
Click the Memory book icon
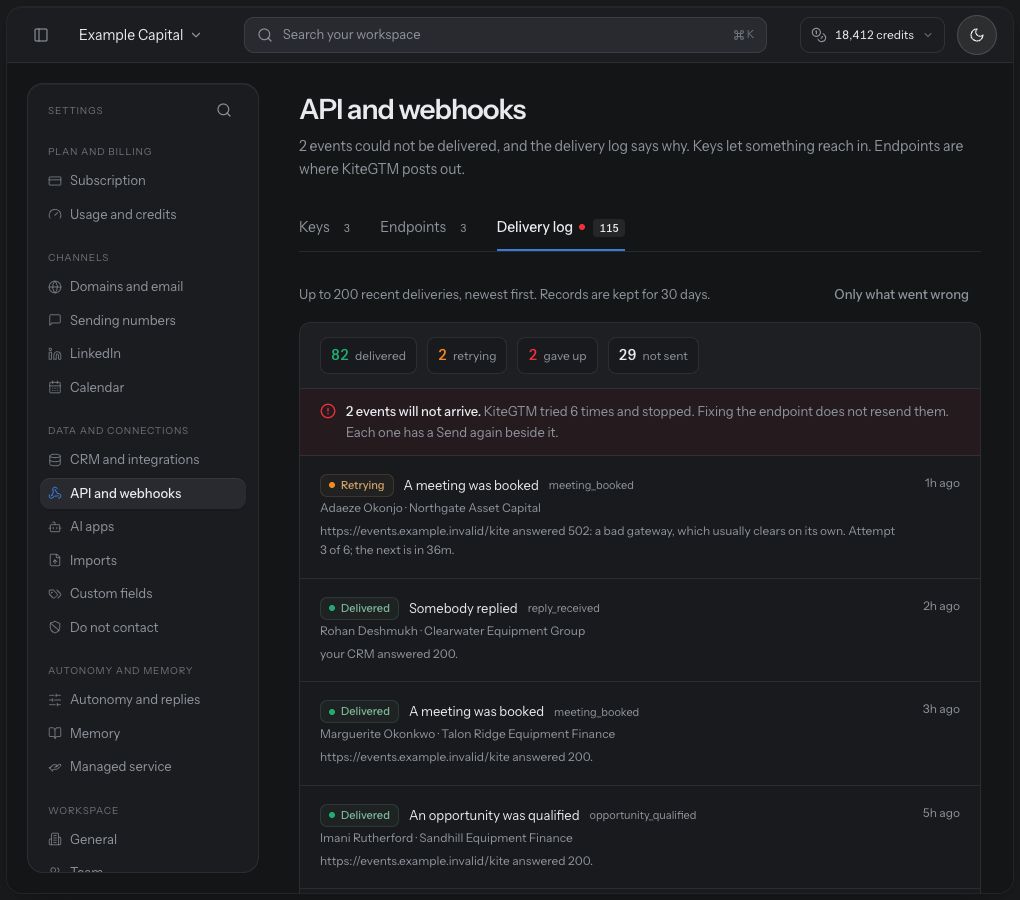pyautogui.click(x=55, y=734)
